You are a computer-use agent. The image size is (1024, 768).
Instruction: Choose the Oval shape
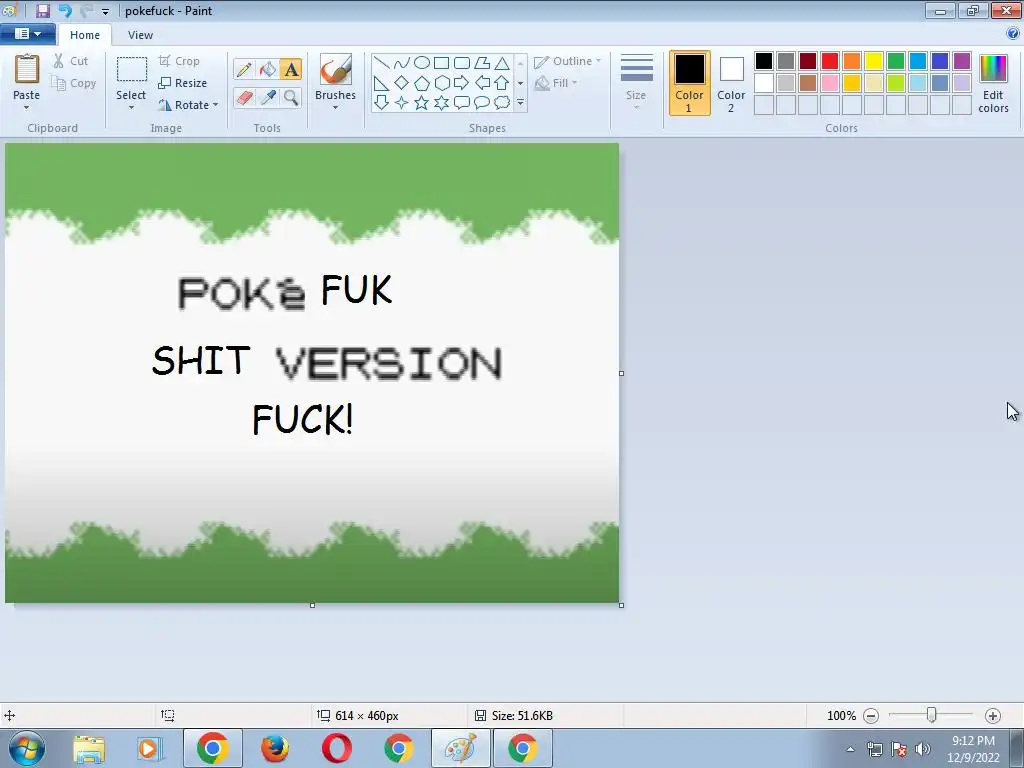point(422,63)
